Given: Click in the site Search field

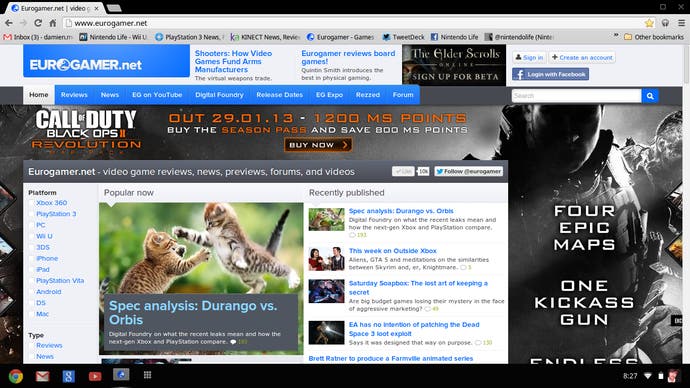Looking at the screenshot, I should [576, 95].
